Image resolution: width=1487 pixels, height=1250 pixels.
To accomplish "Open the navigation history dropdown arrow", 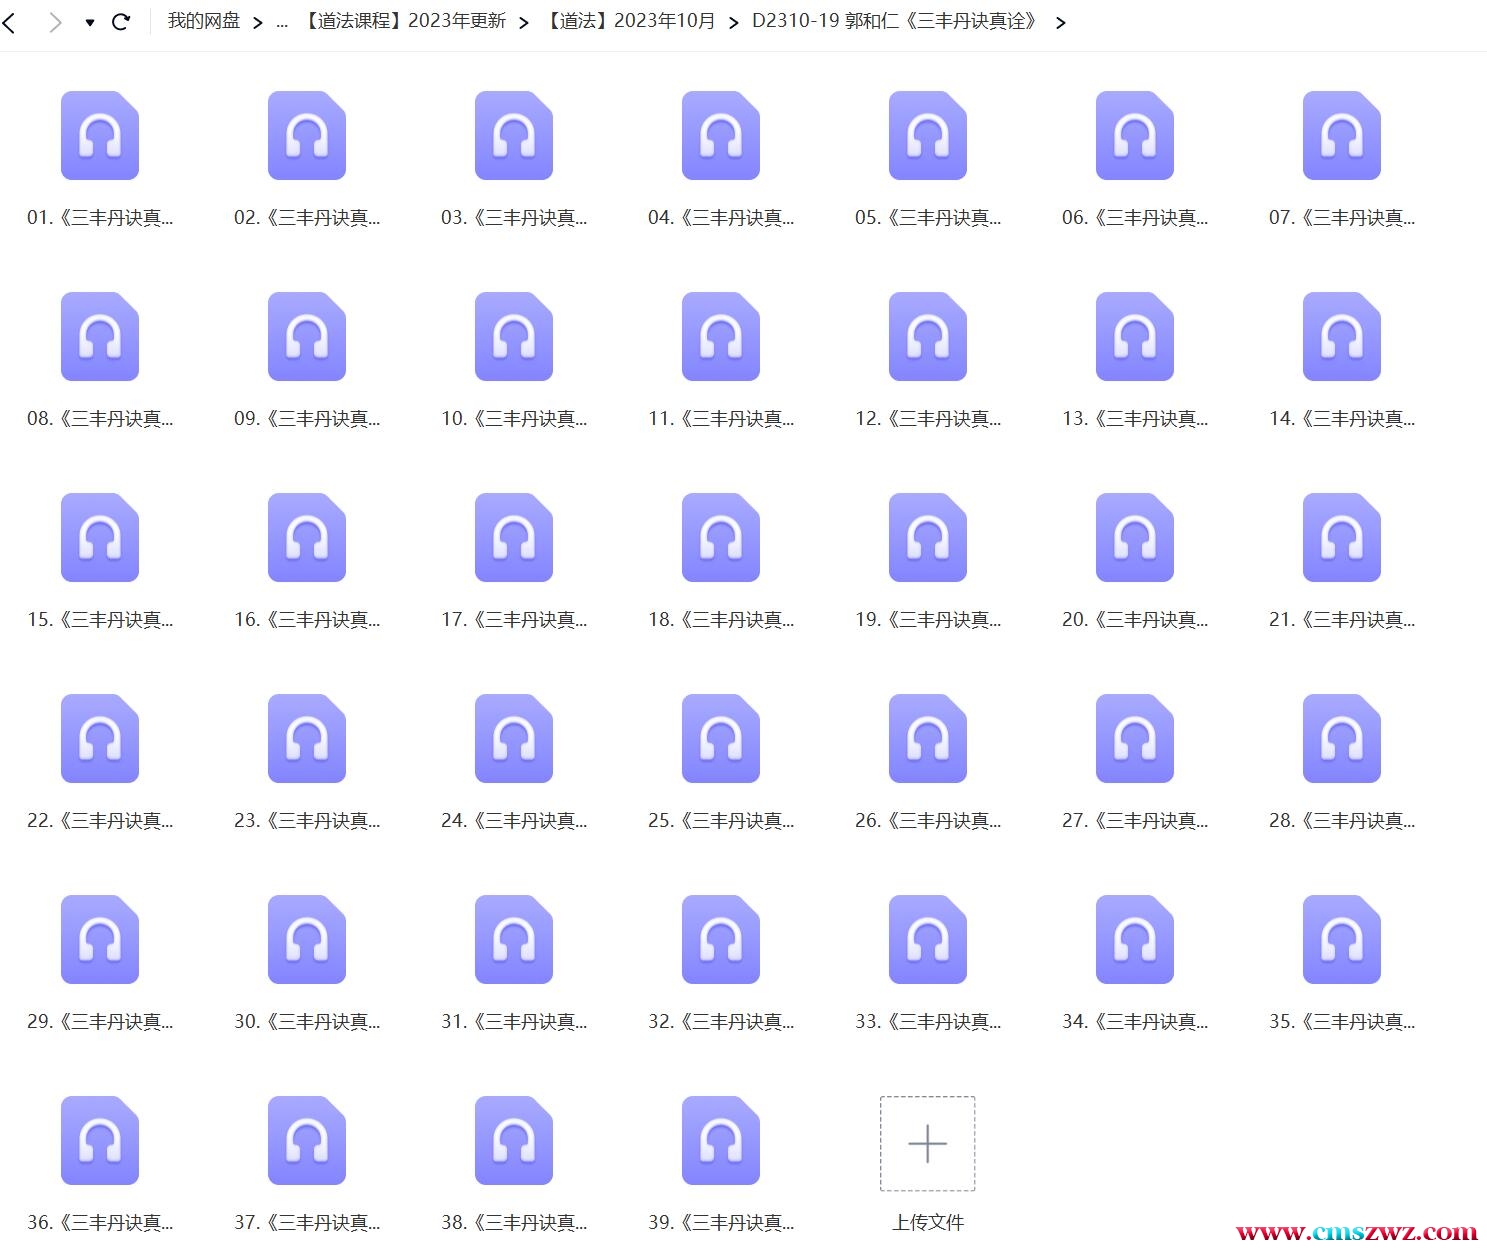I will point(90,22).
